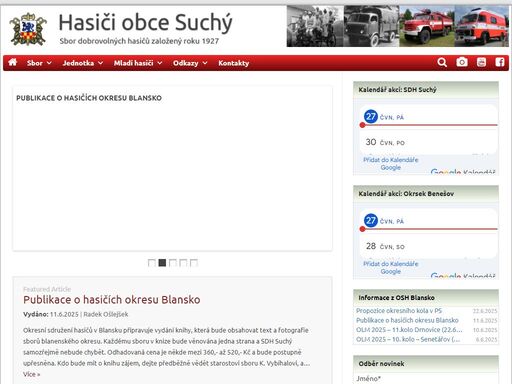Click the Hasiči obce Suchý site title

[x=145, y=23]
